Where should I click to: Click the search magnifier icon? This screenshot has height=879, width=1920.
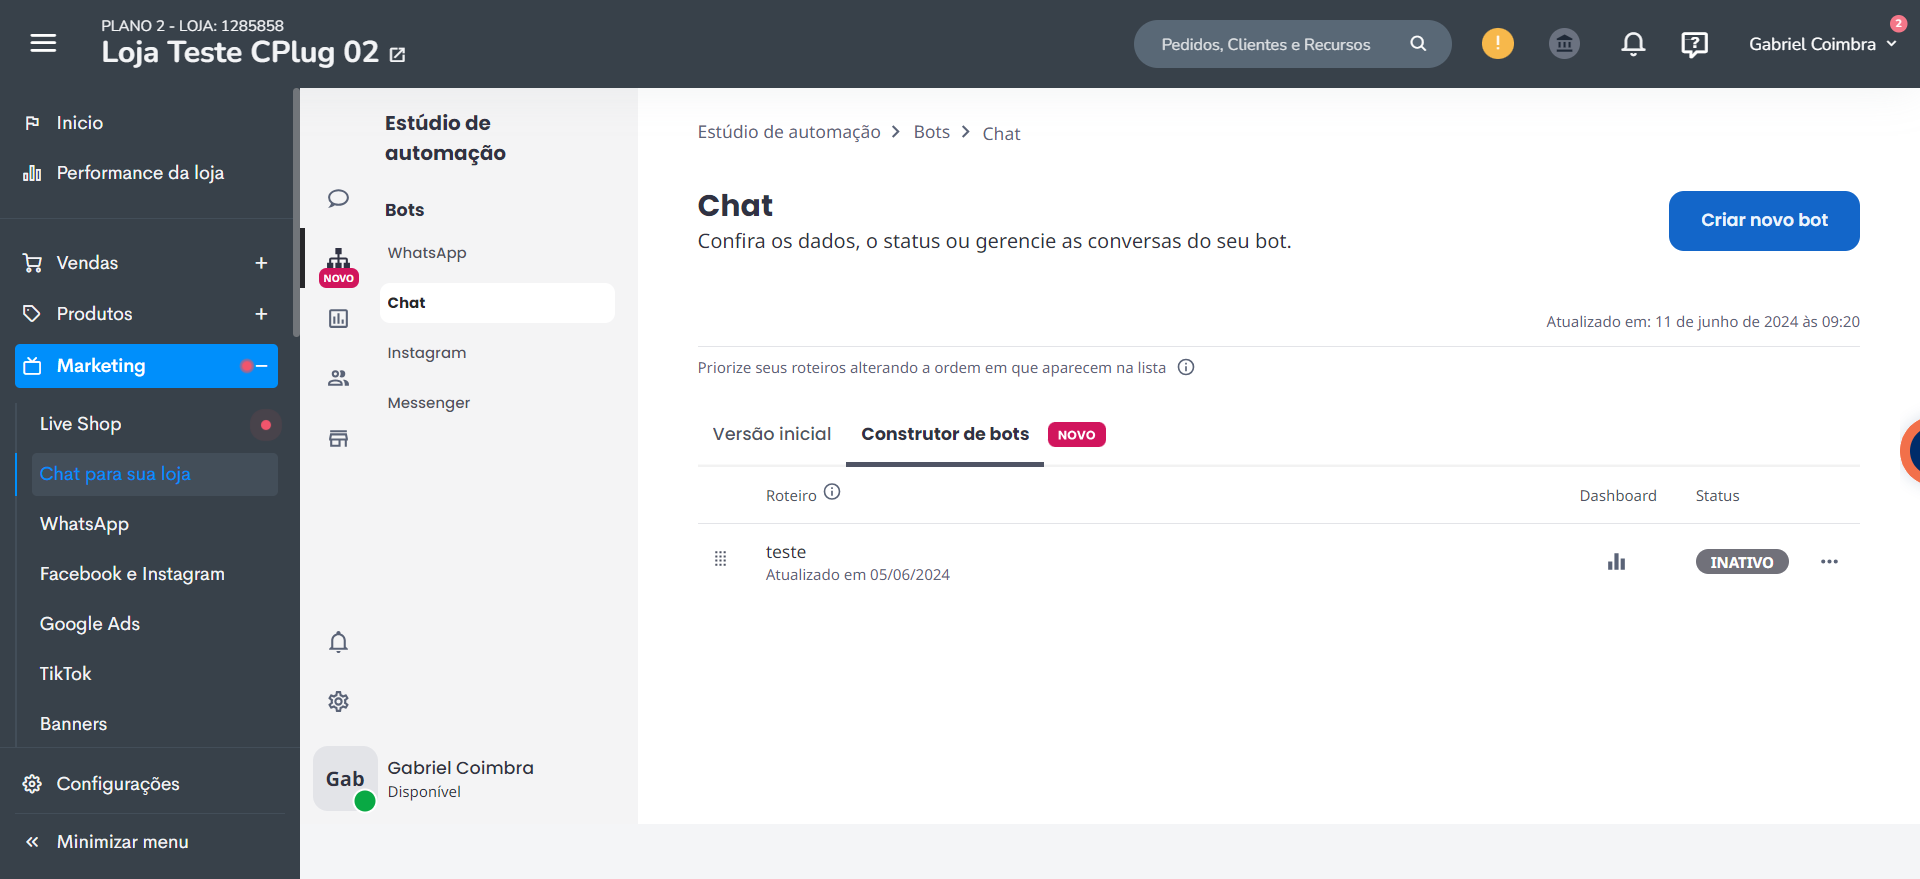point(1418,44)
